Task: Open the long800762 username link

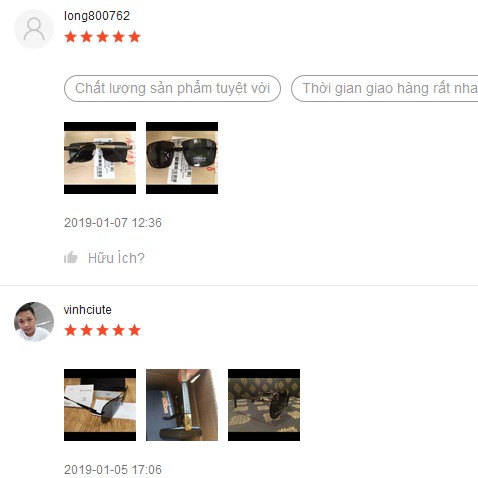Action: (97, 16)
